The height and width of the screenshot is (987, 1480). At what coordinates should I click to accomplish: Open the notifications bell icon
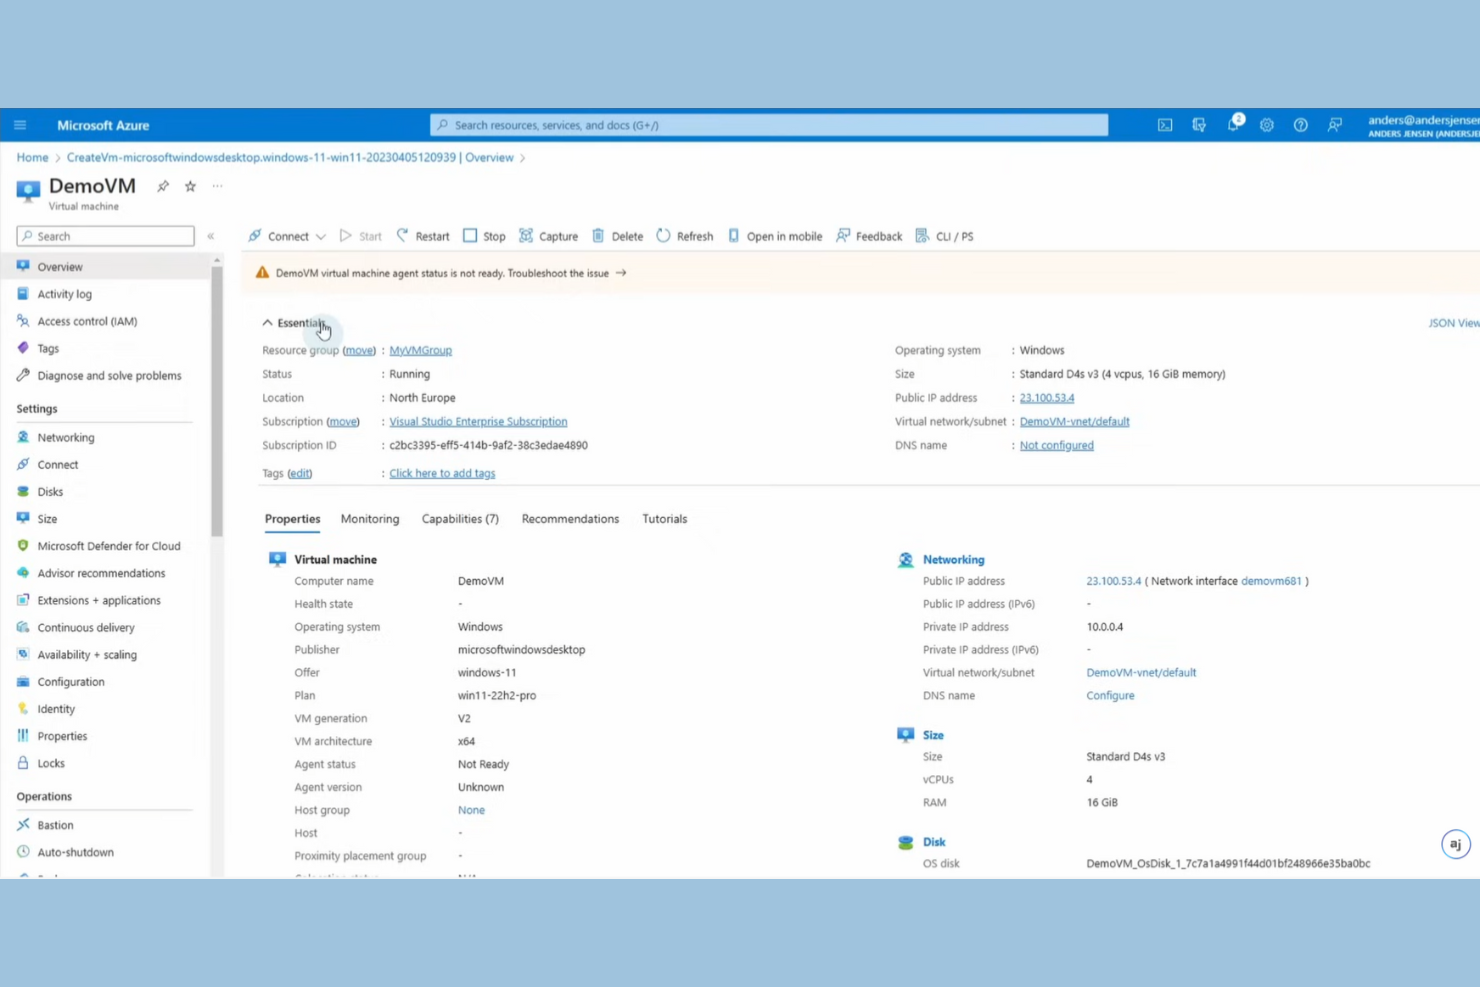tap(1234, 124)
